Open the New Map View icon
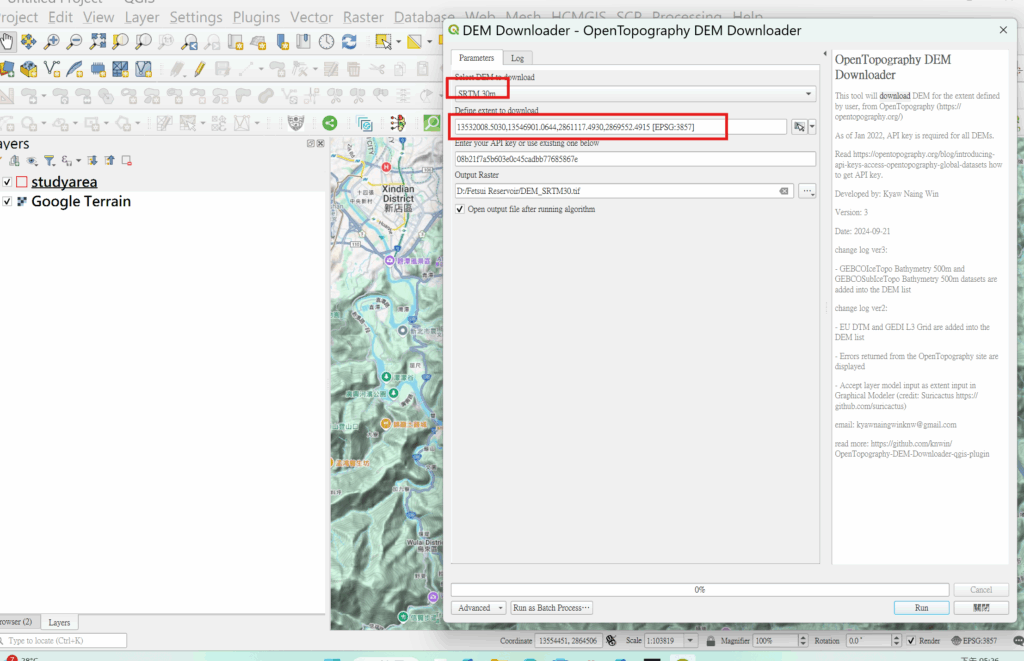The image size is (1024, 661). [235, 42]
